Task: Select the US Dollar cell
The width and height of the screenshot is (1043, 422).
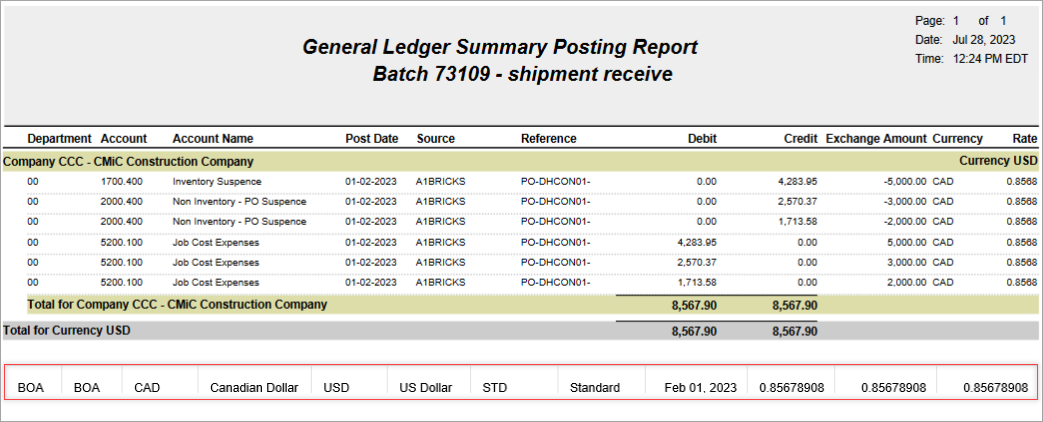Action: [x=426, y=387]
